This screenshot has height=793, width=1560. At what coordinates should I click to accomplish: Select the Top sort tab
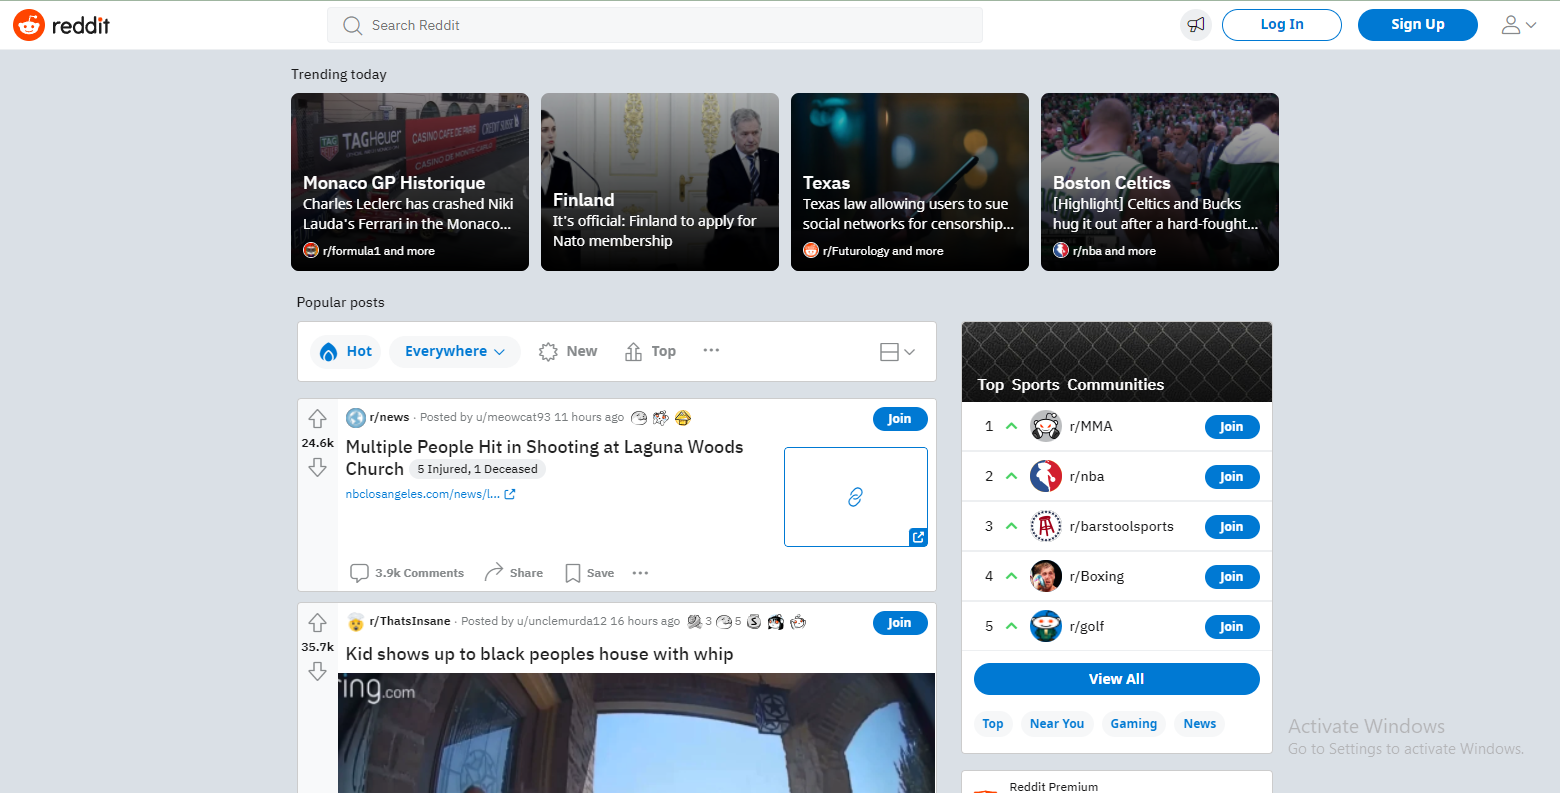(x=650, y=351)
